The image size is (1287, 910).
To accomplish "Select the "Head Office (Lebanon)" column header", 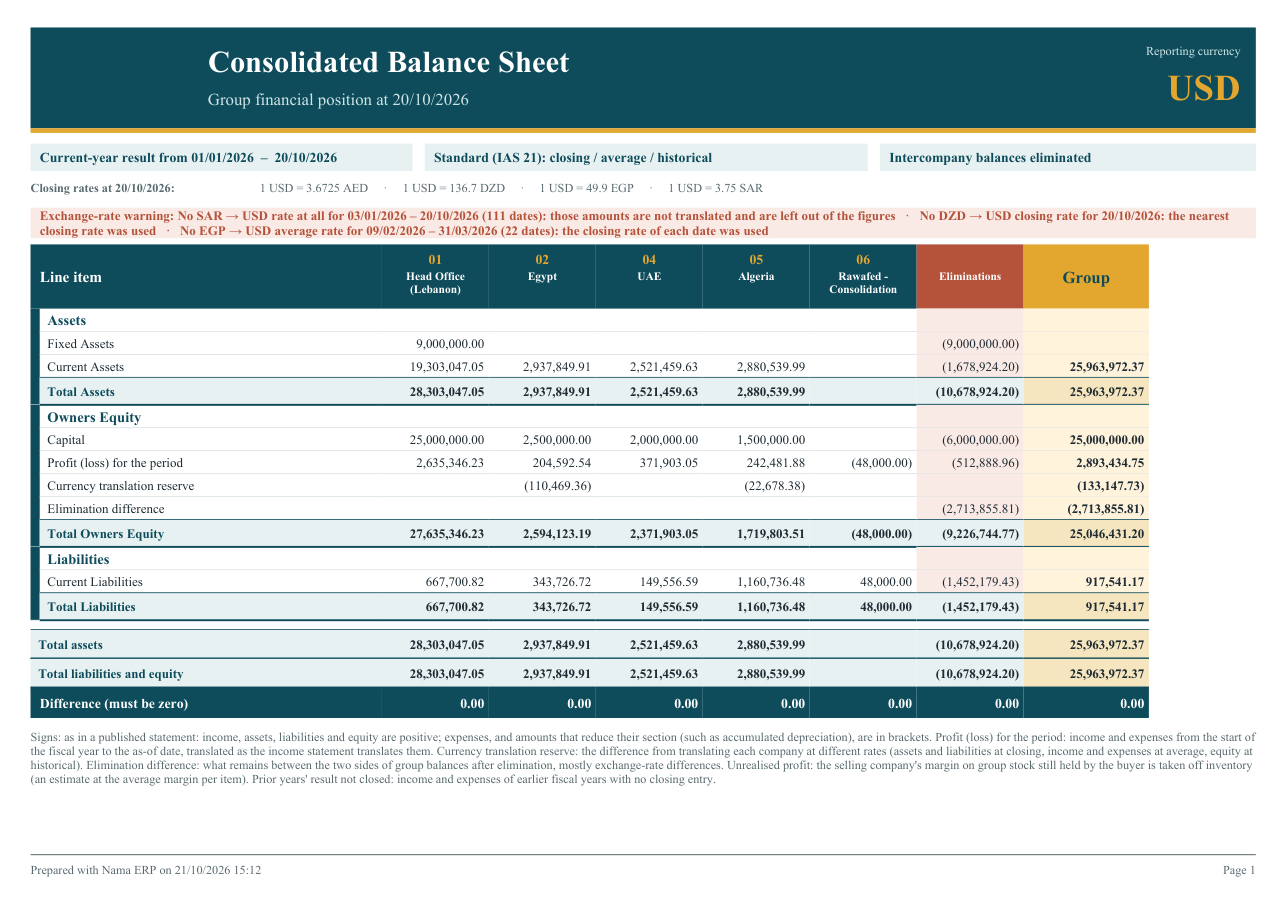I will point(435,276).
